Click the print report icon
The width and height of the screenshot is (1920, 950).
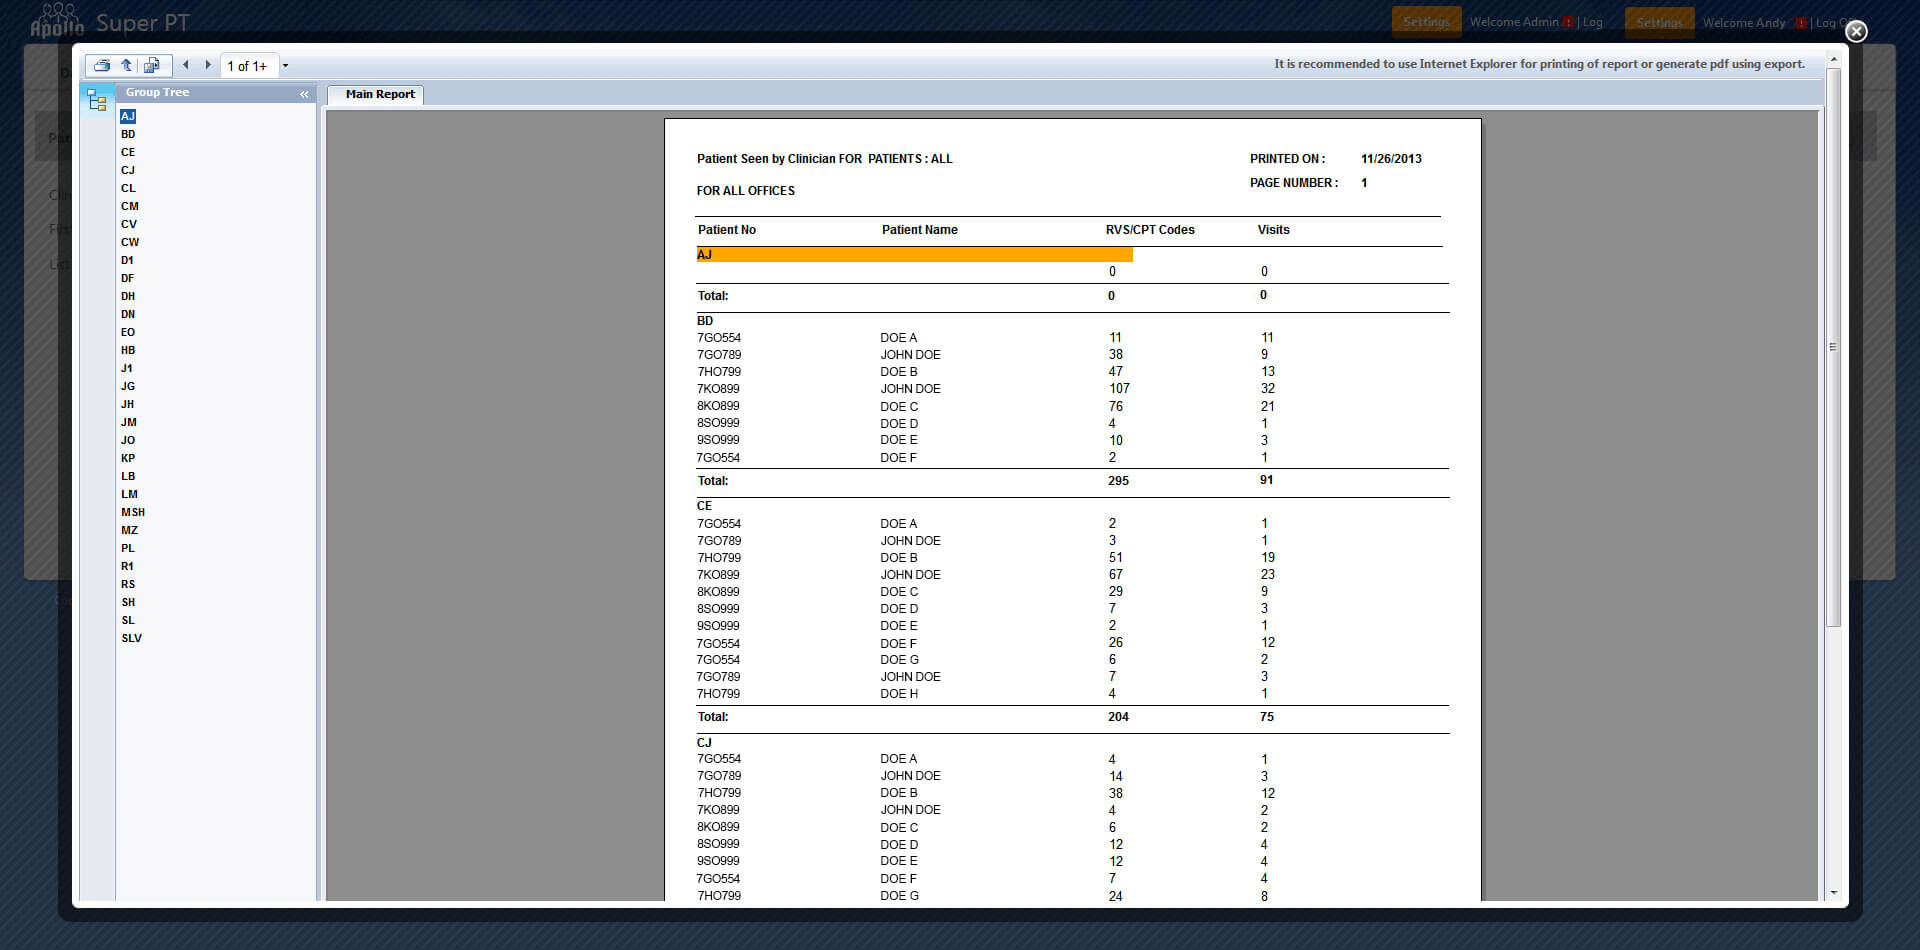click(x=102, y=65)
